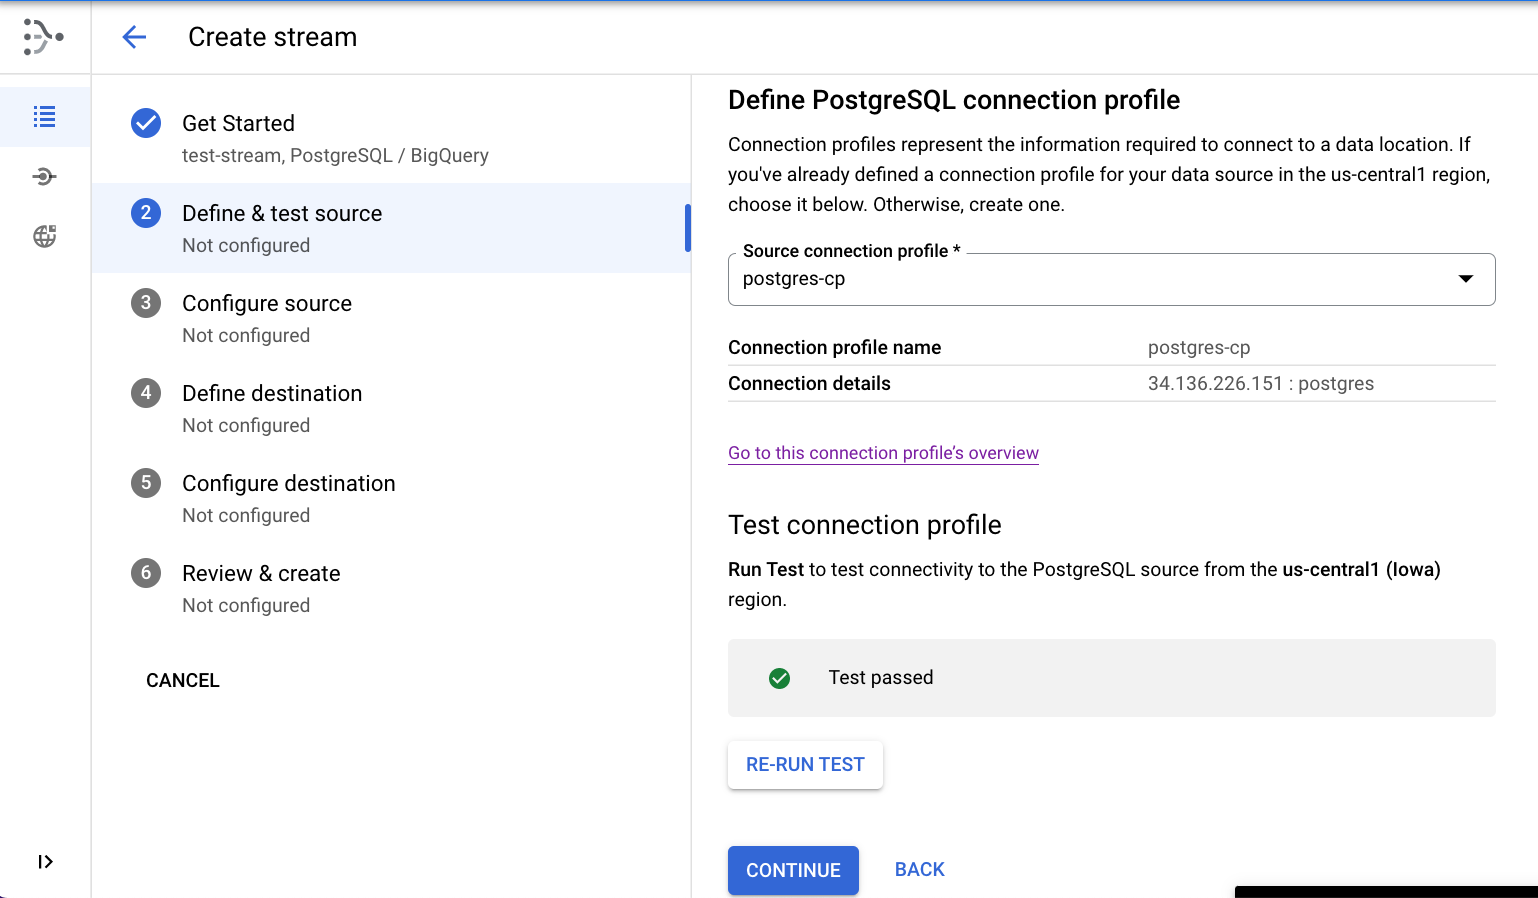Screen dimensions: 1538x898
Task: Open the Source connection profile dropdown arrow
Action: click(1466, 279)
